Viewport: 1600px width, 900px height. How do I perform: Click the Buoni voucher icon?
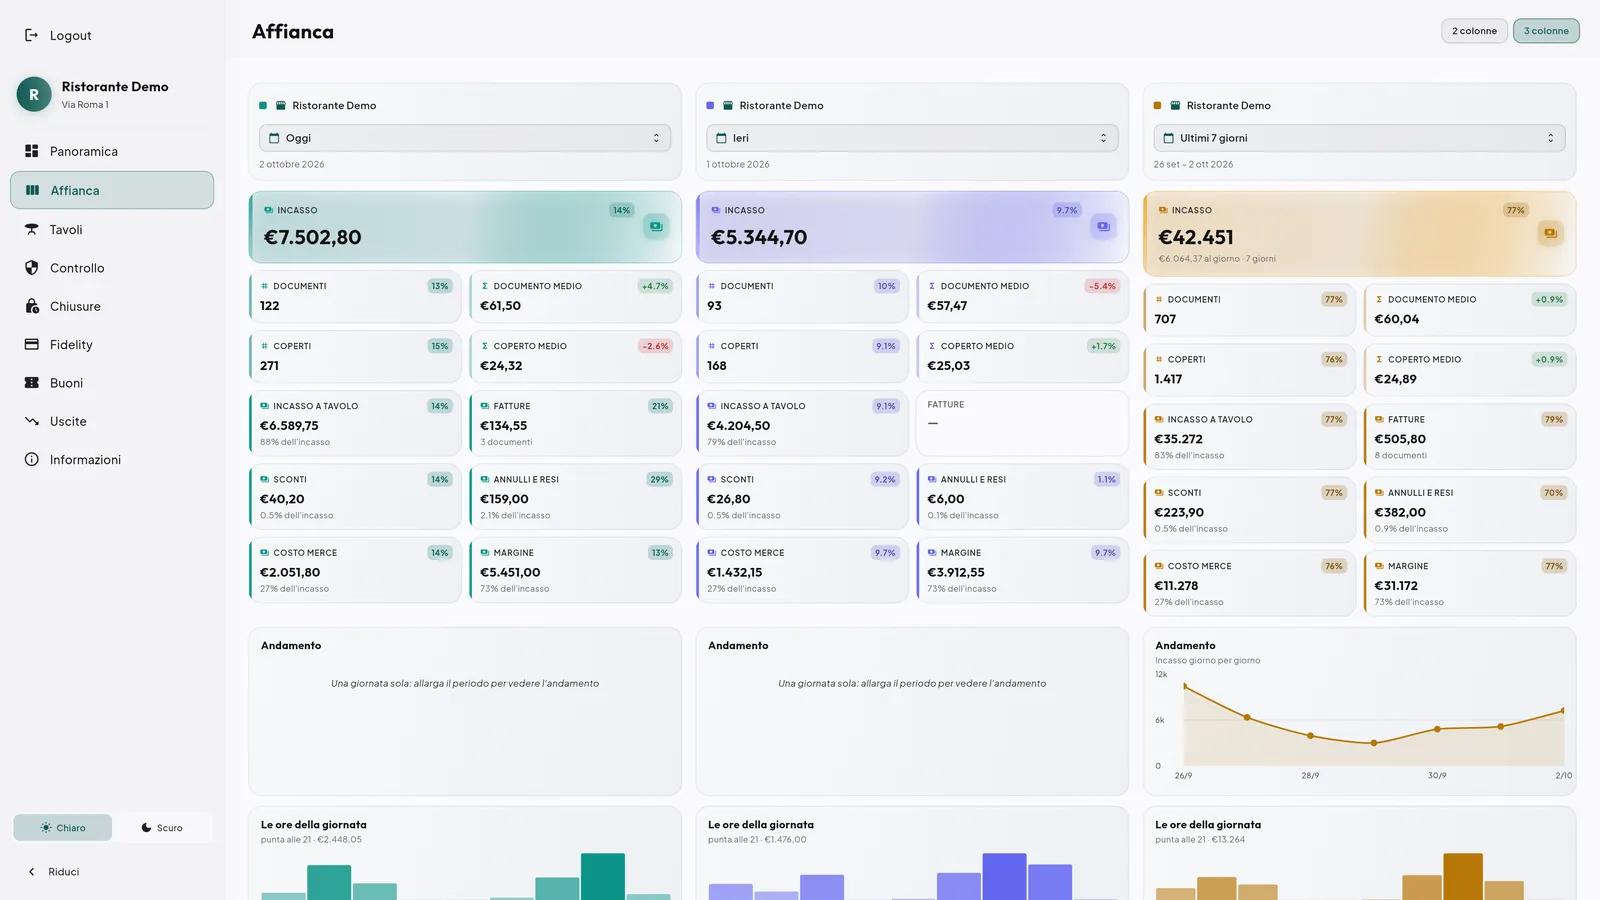point(31,383)
